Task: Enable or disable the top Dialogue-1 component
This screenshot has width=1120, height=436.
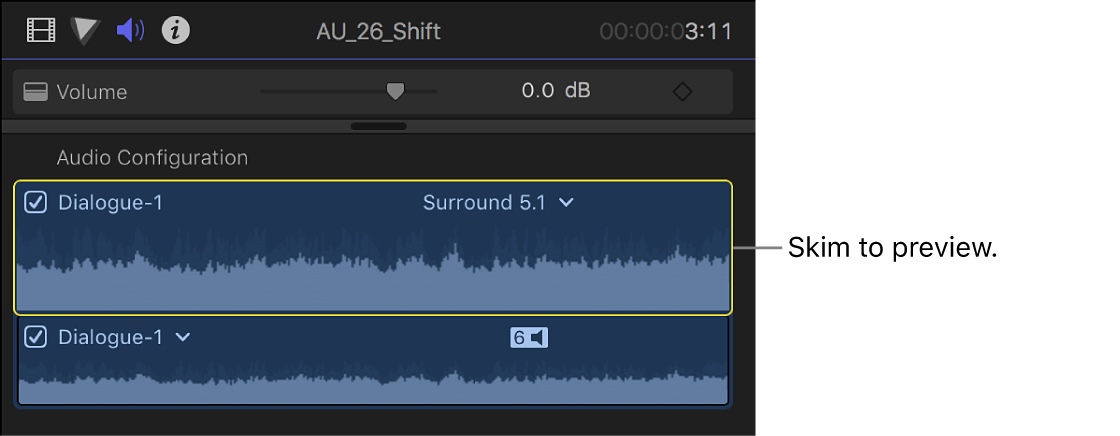Action: point(36,203)
